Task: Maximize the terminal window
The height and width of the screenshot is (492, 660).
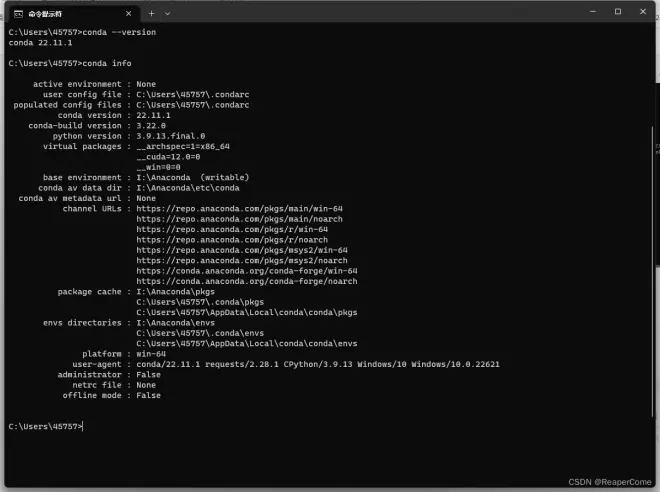Action: pos(617,12)
